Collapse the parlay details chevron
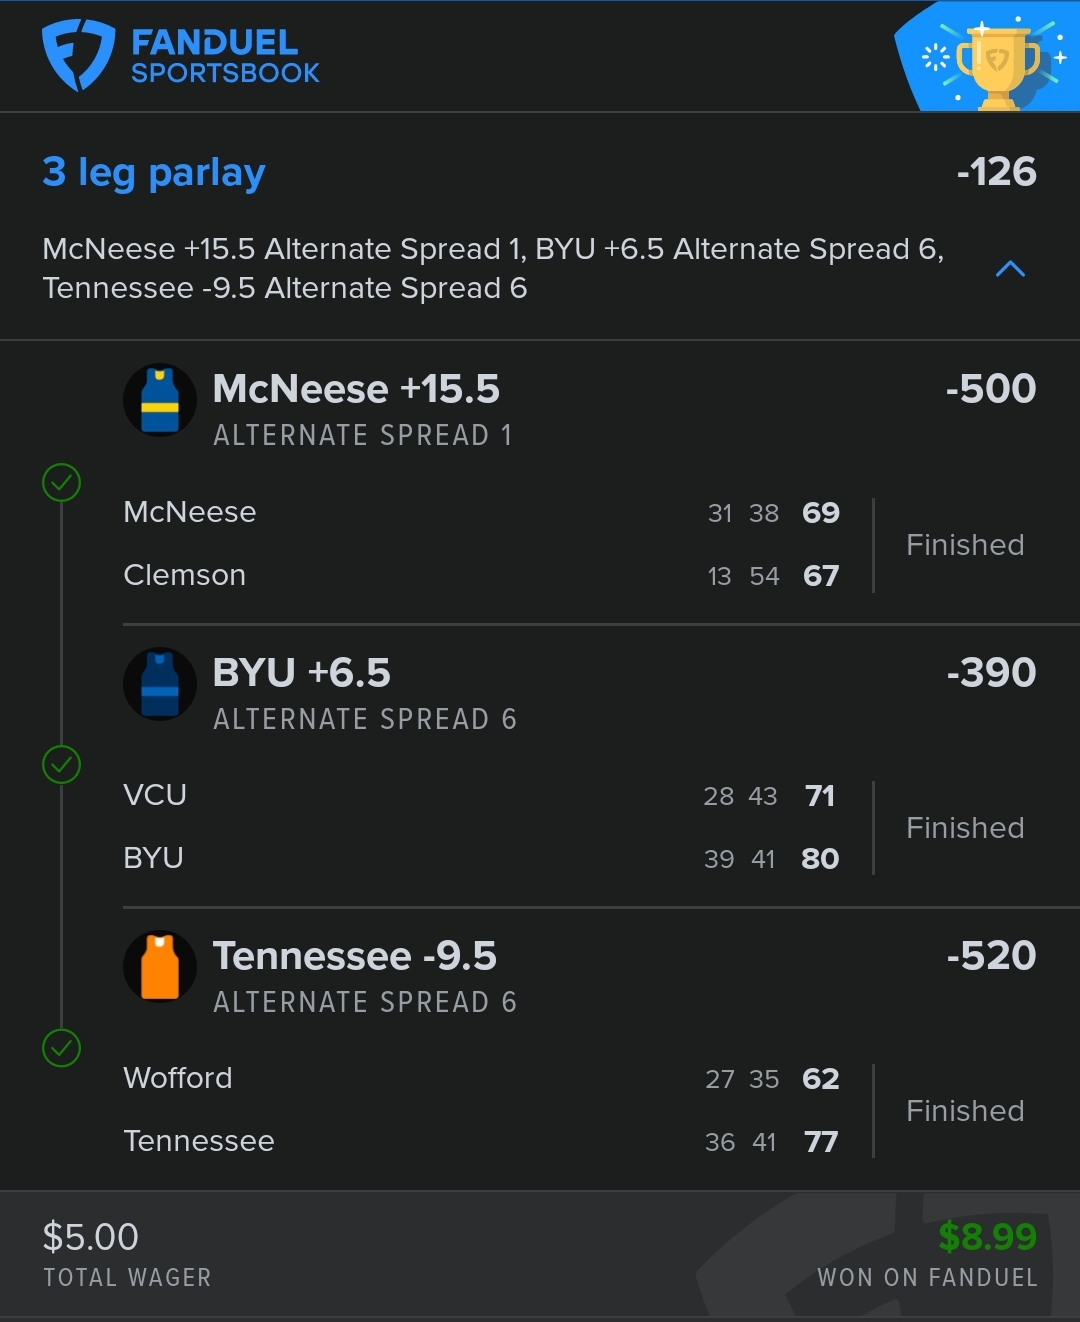Viewport: 1080px width, 1322px height. click(1011, 269)
